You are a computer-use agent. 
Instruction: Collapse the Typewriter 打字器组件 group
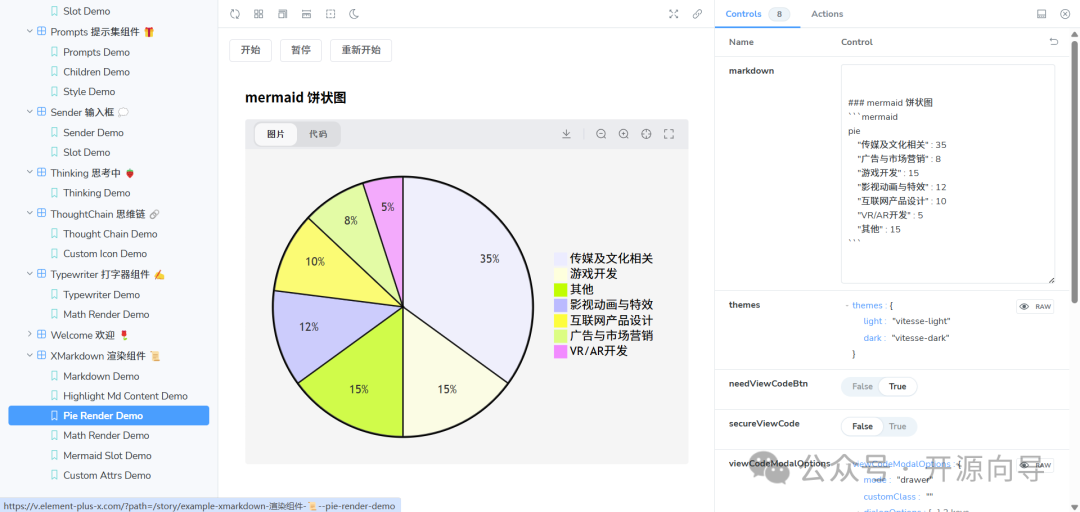(x=30, y=274)
